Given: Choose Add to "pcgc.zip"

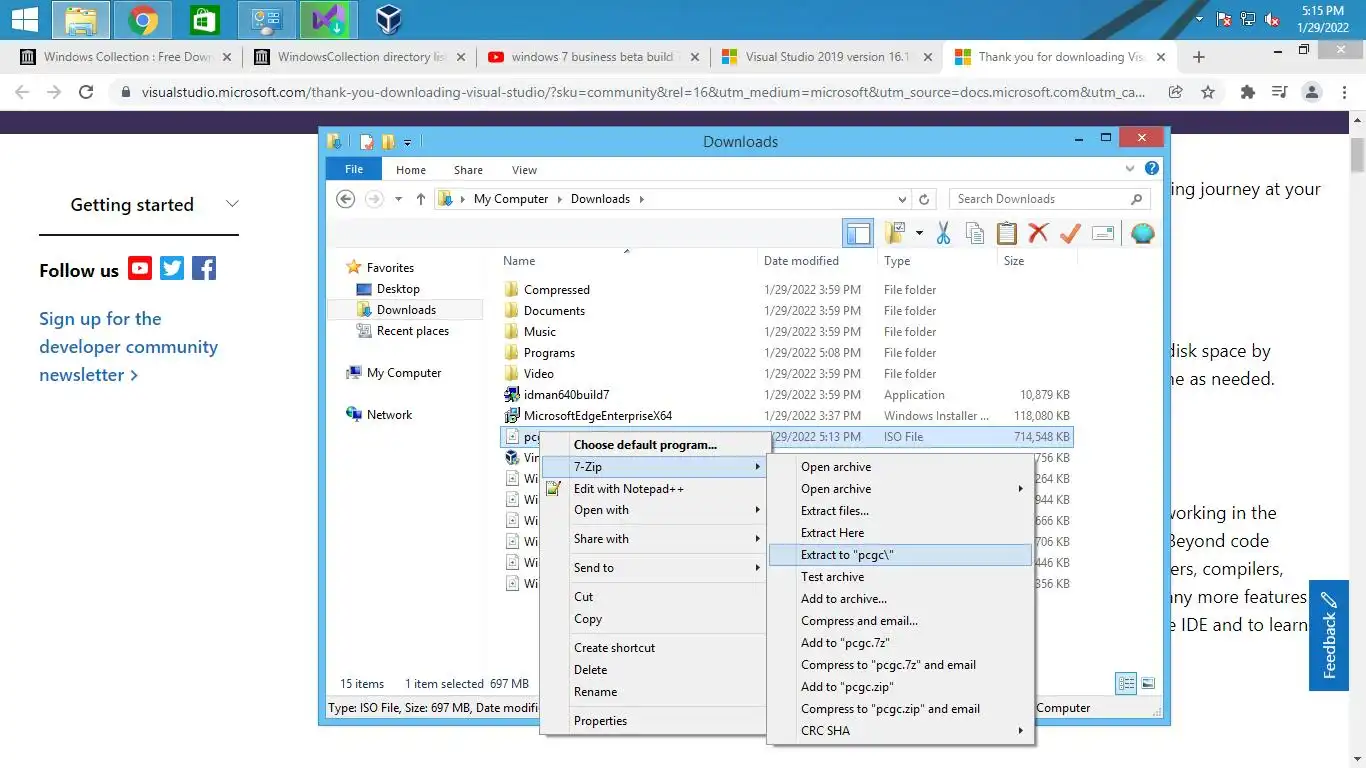Looking at the screenshot, I should pyautogui.click(x=900, y=687).
